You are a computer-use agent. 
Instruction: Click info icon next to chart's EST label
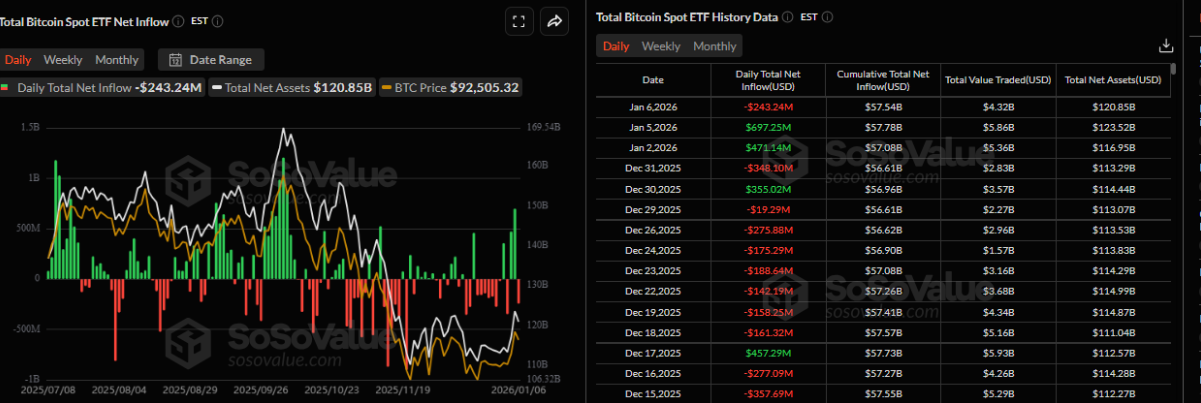coord(218,21)
